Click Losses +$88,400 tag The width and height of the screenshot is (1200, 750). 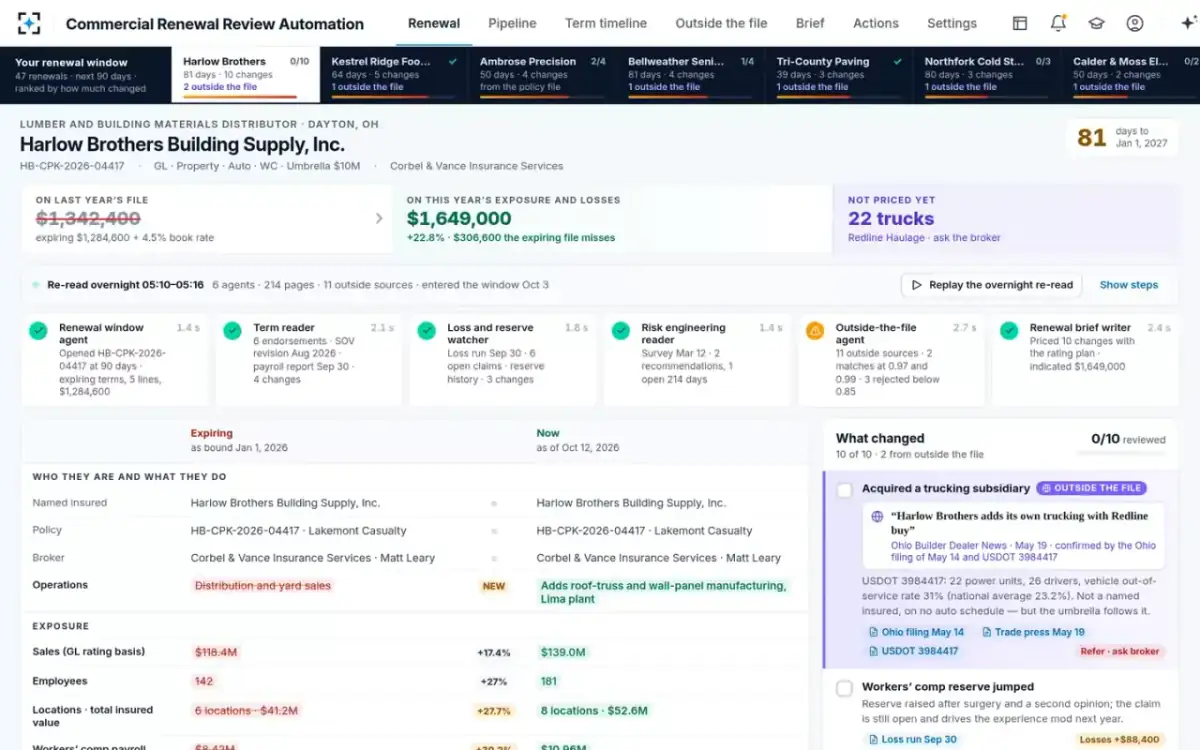coord(1120,740)
